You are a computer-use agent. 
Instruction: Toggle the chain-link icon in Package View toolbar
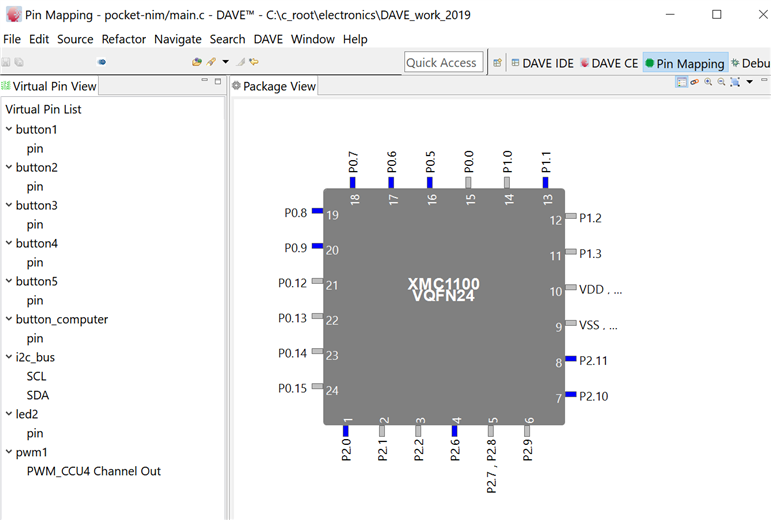point(695,82)
